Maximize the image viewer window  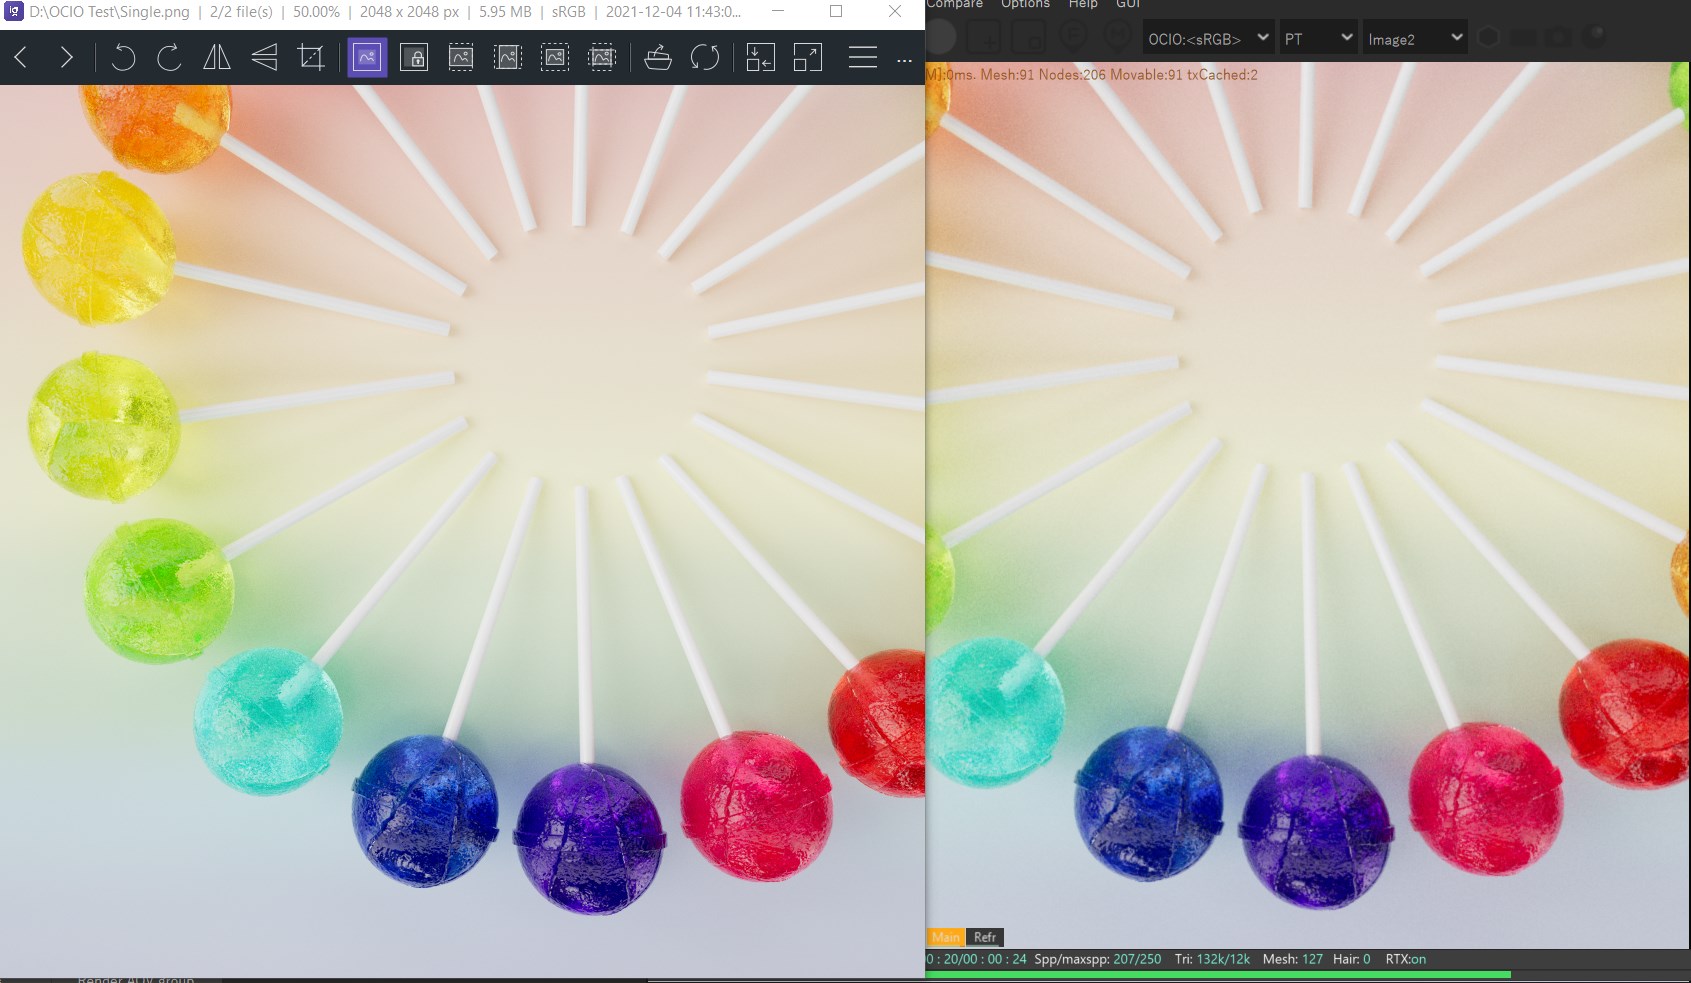pyautogui.click(x=836, y=12)
